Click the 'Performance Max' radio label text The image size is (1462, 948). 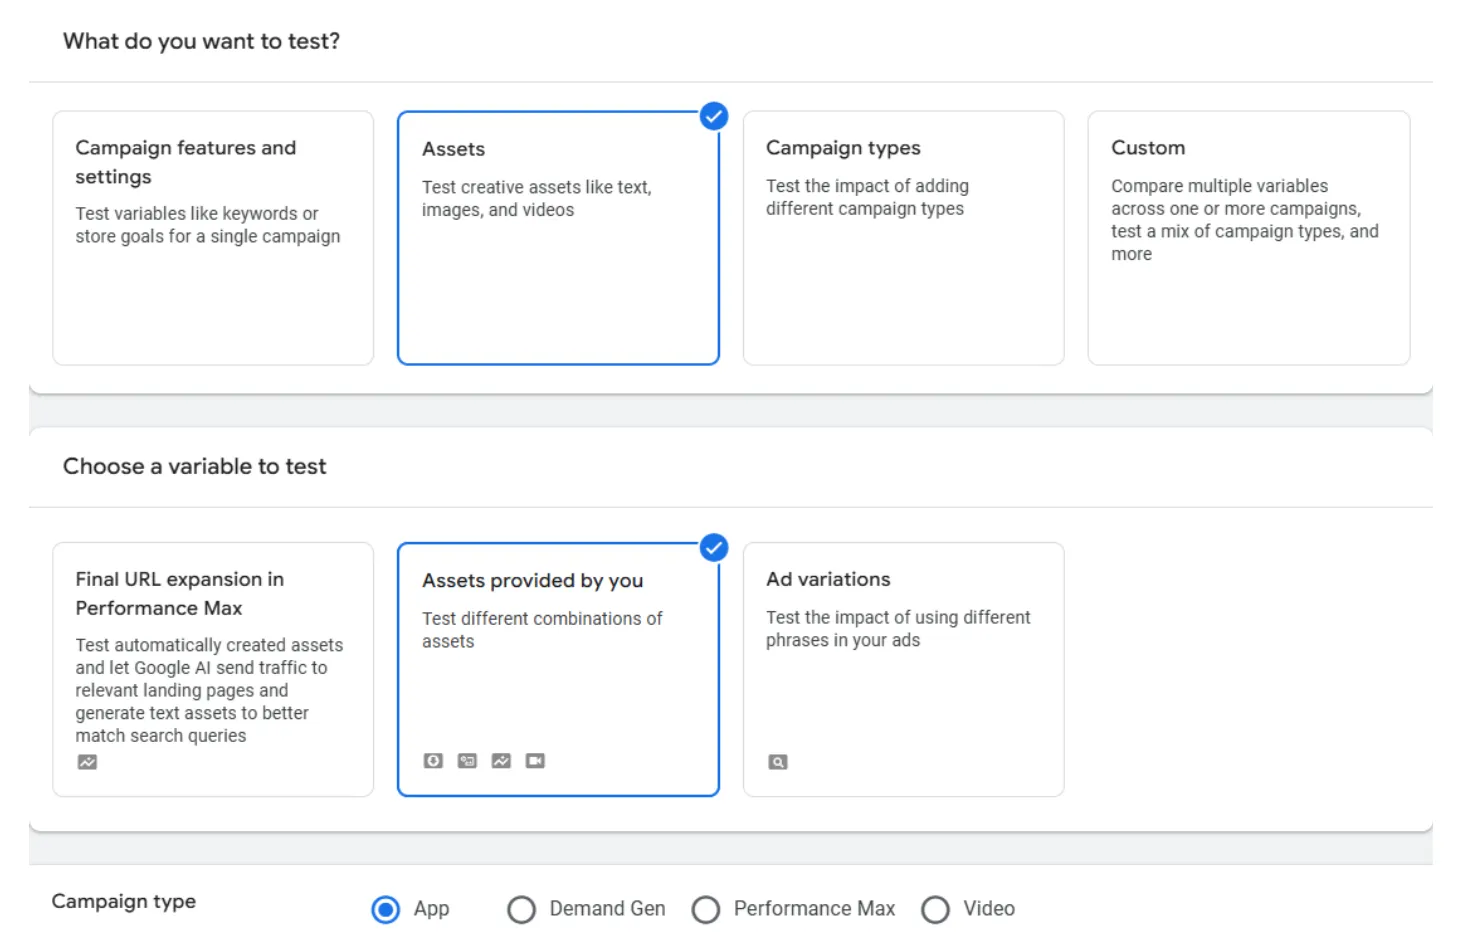(814, 908)
